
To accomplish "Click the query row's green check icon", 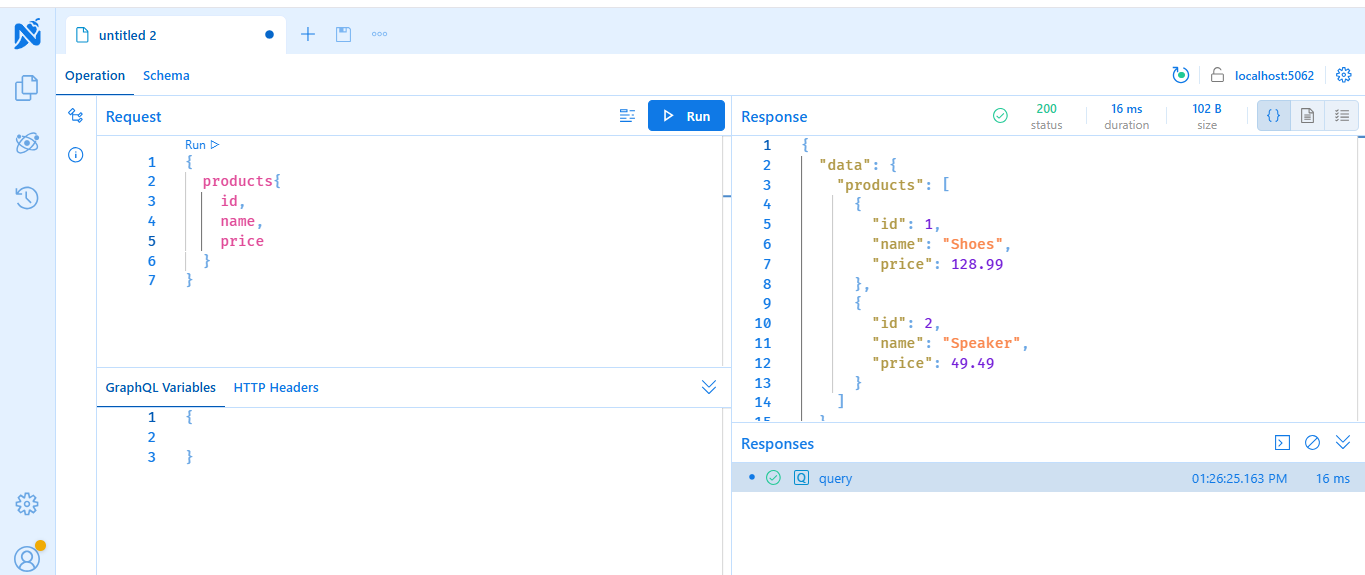I will 773,478.
